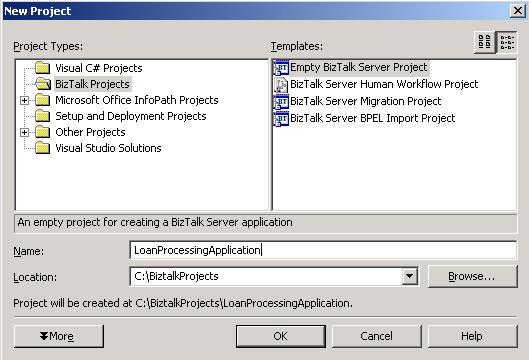Expand options with the More button

[59, 336]
